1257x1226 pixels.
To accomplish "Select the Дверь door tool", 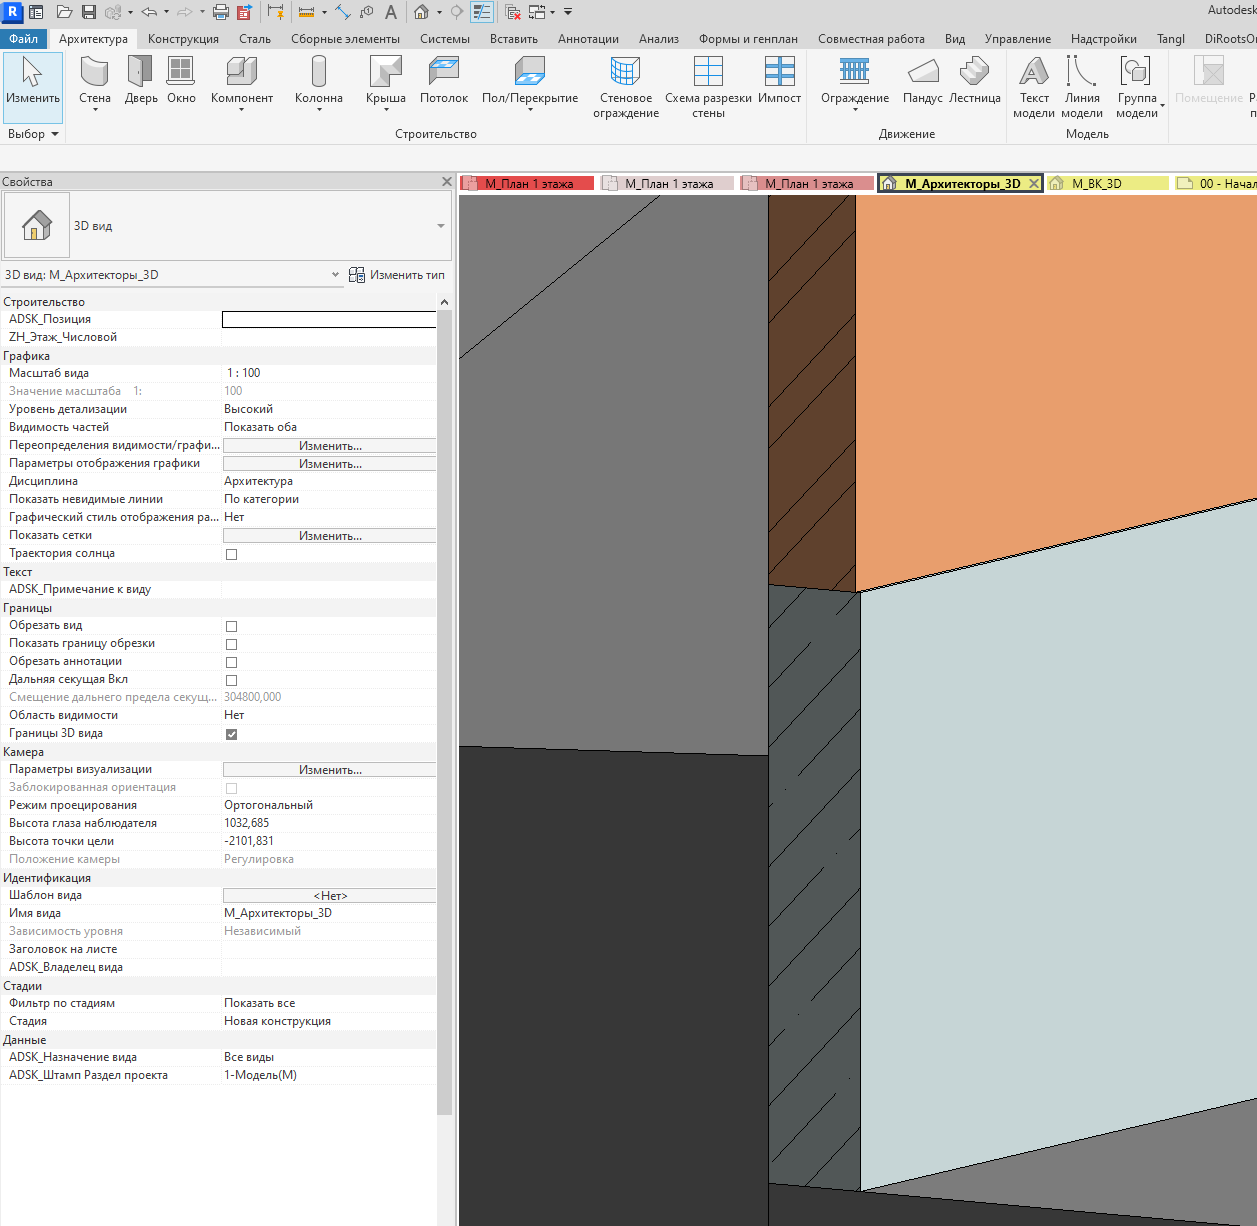I will 141,80.
